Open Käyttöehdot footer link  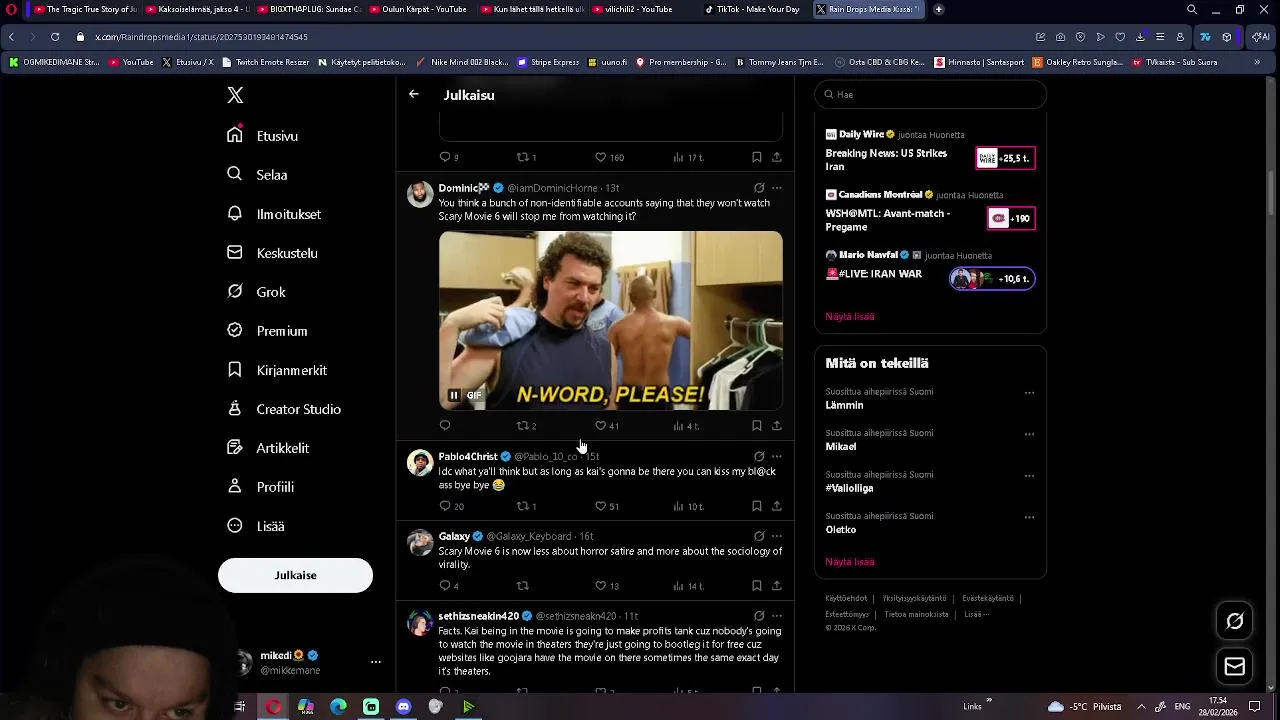(846, 598)
